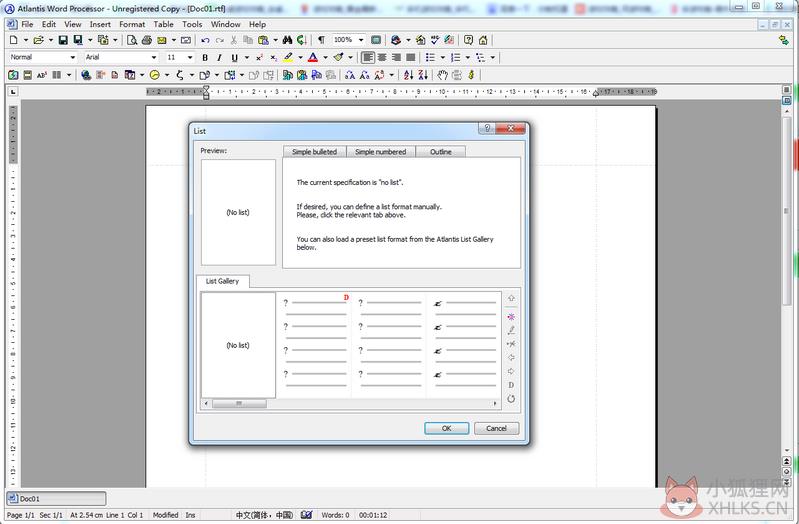799x524 pixels.
Task: Click Cancel in the List dialog
Action: point(496,428)
